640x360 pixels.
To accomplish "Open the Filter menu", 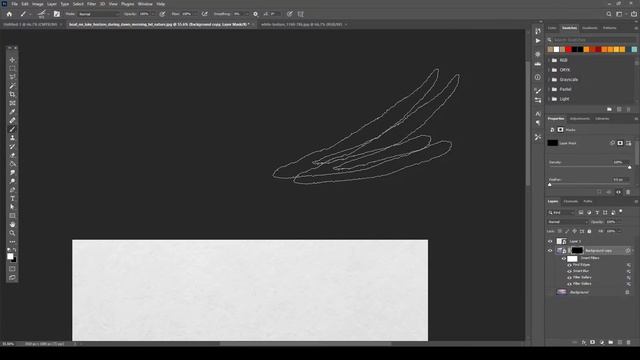I will pyautogui.click(x=91, y=4).
